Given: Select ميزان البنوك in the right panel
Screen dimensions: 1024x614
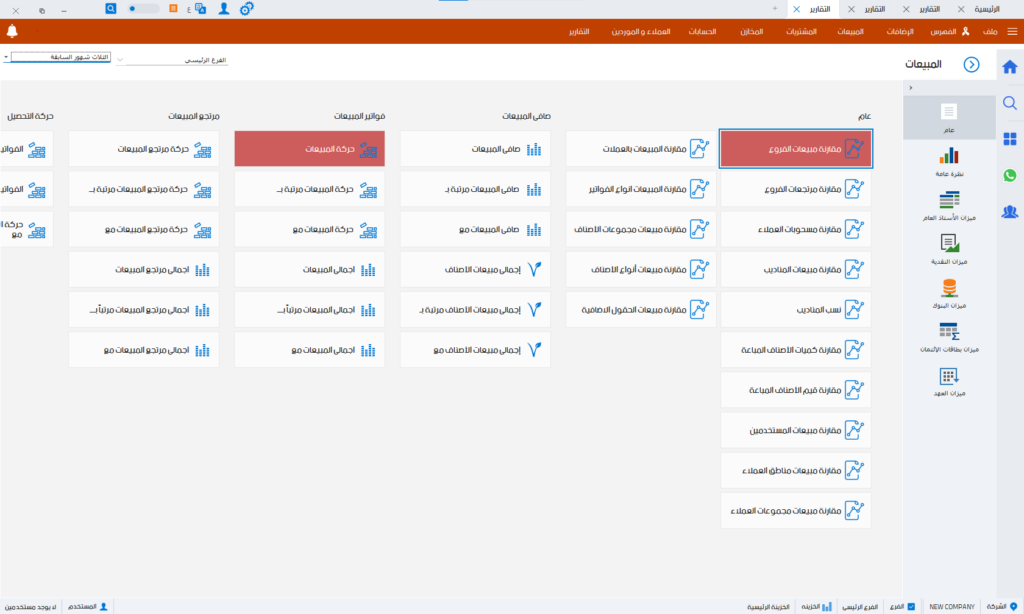Looking at the screenshot, I should tap(948, 296).
